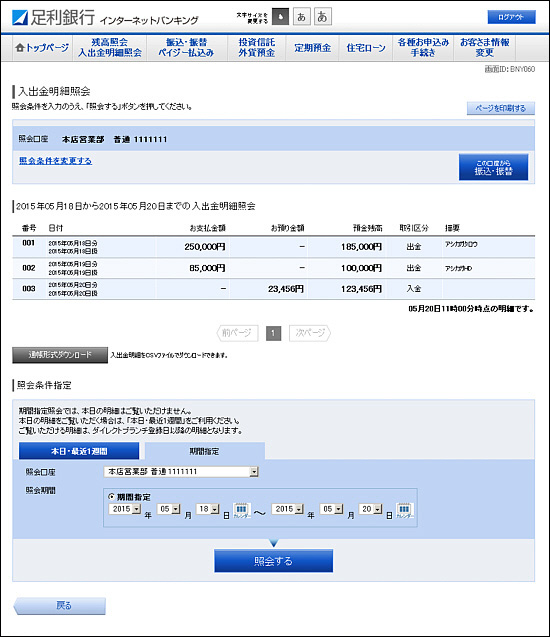Go to トップページ home menu
Screen dimensions: 550x637
click(x=42, y=48)
